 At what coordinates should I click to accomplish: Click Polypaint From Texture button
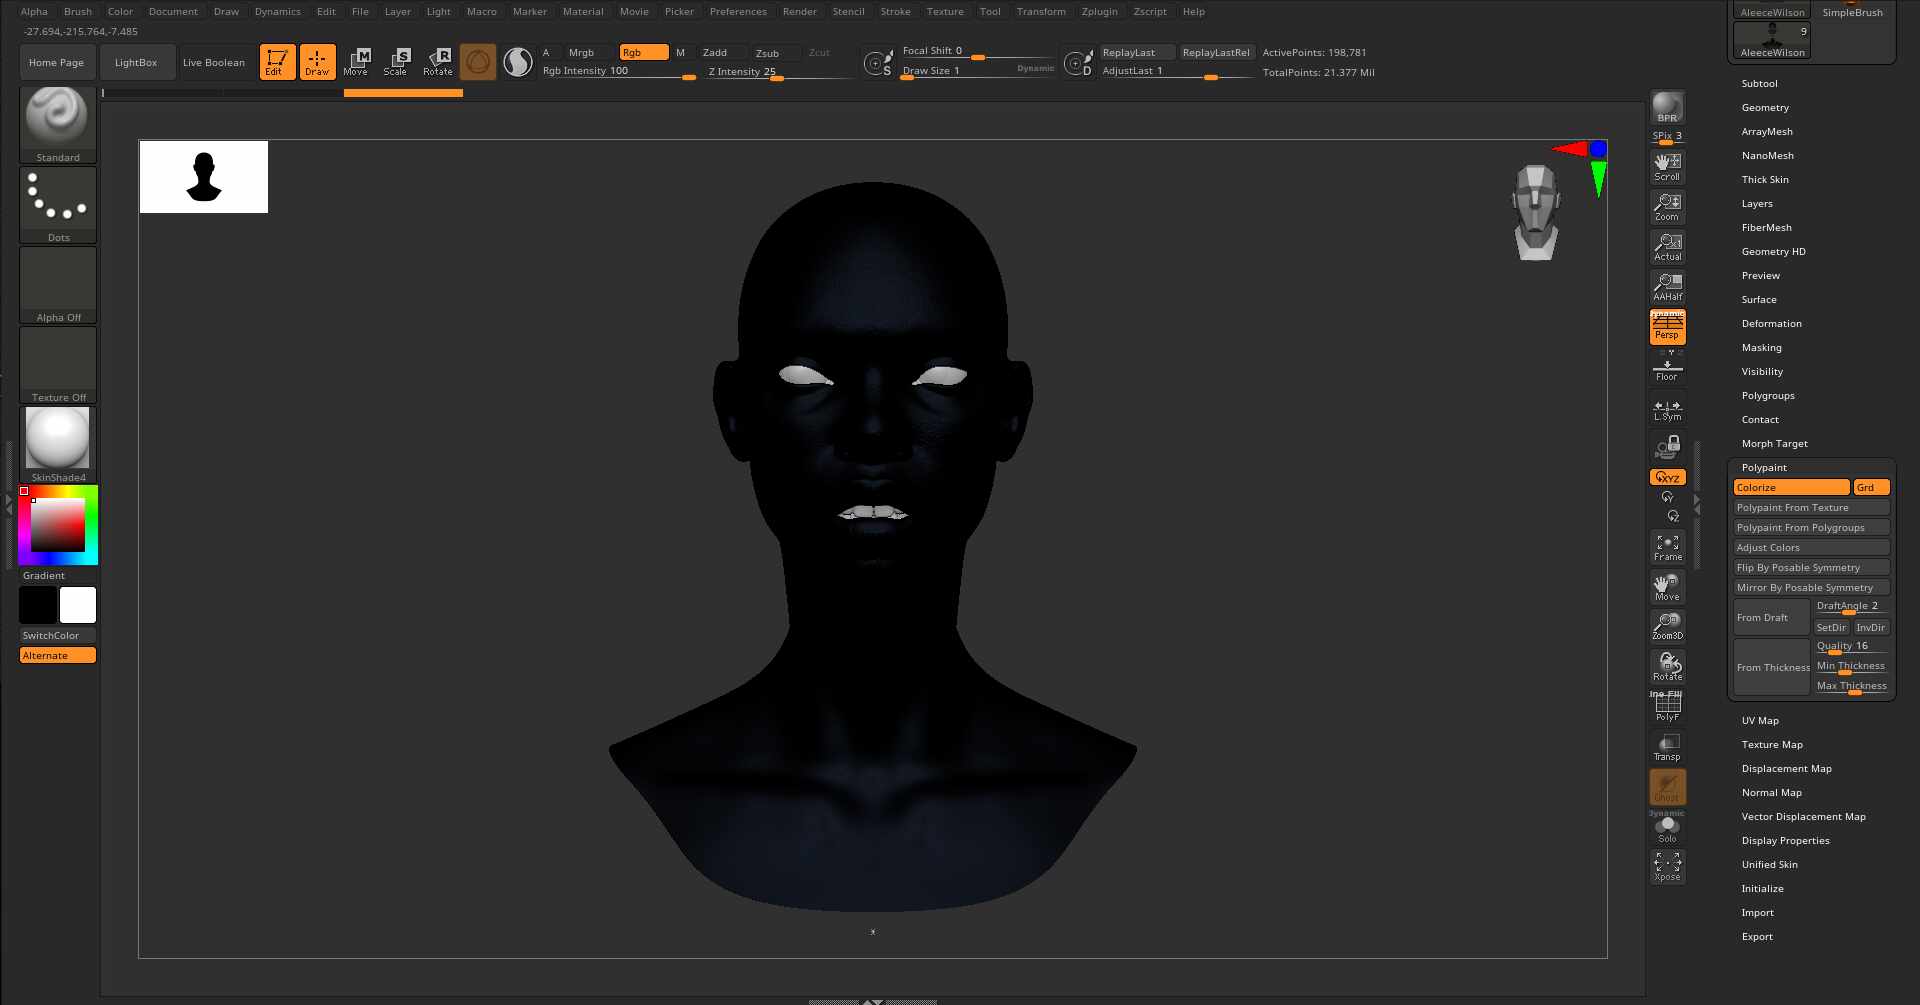pyautogui.click(x=1810, y=508)
